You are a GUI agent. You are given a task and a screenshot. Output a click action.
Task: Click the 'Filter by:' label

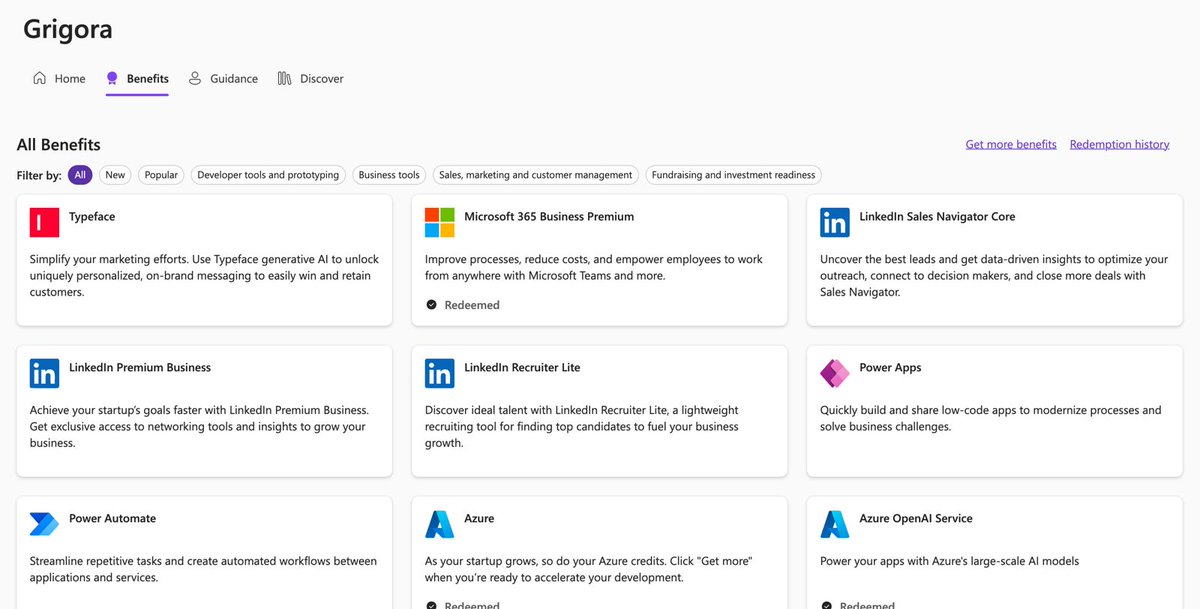tap(39, 175)
